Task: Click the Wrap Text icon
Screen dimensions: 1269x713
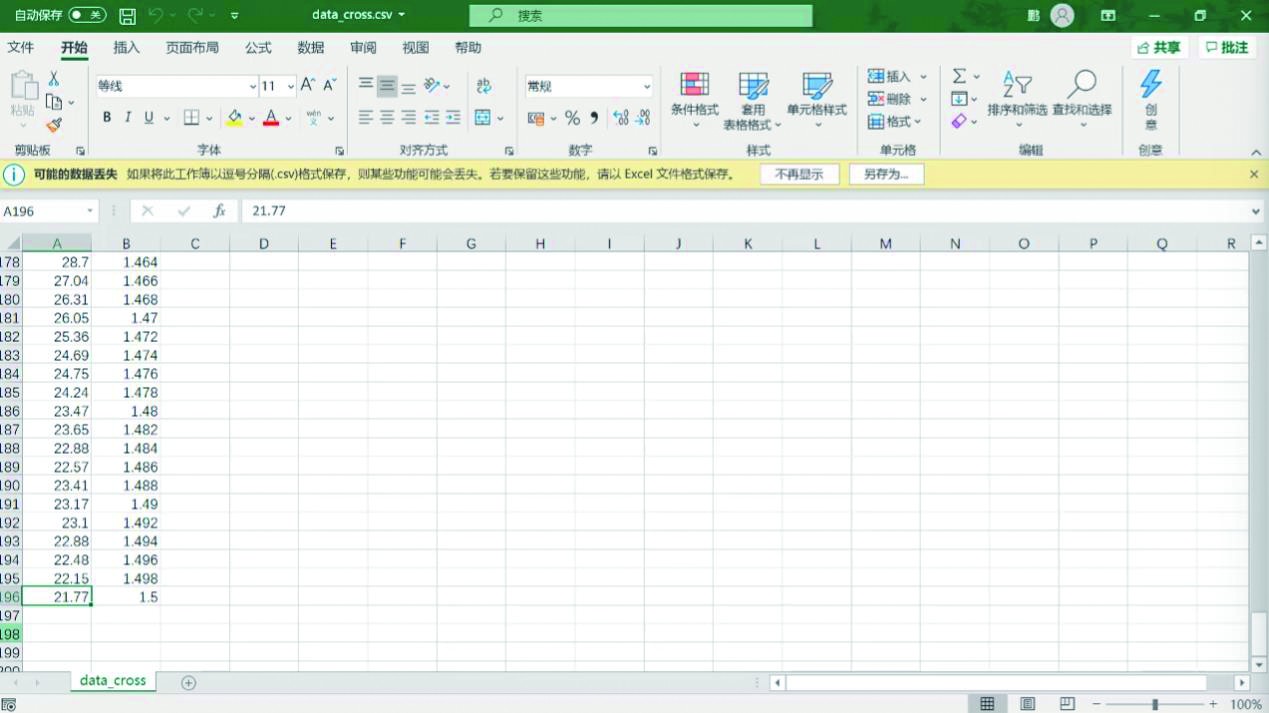Action: [x=484, y=86]
